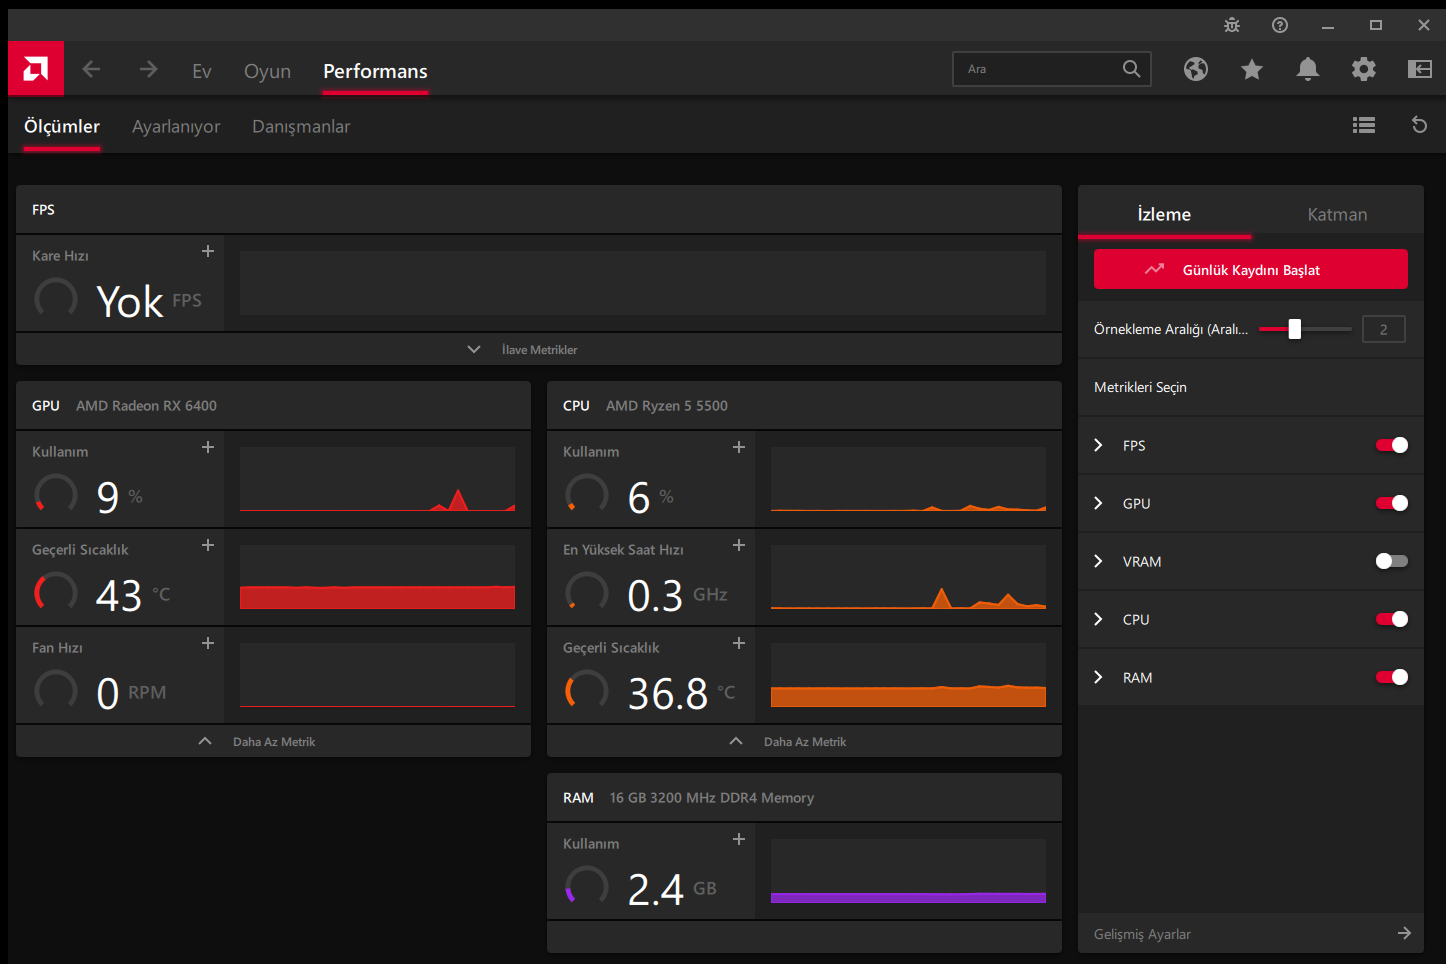Click RAM Kullanım usage graph

[908, 871]
